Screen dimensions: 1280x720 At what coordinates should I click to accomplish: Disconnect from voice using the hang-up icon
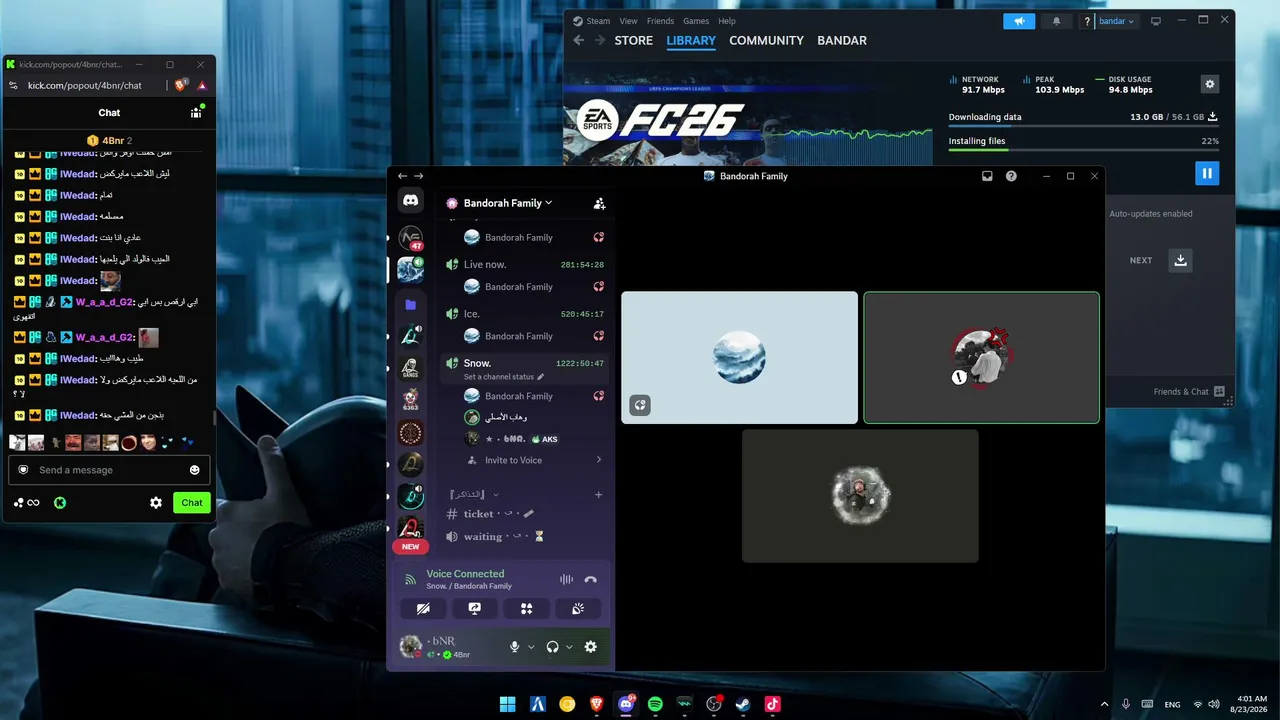(590, 579)
